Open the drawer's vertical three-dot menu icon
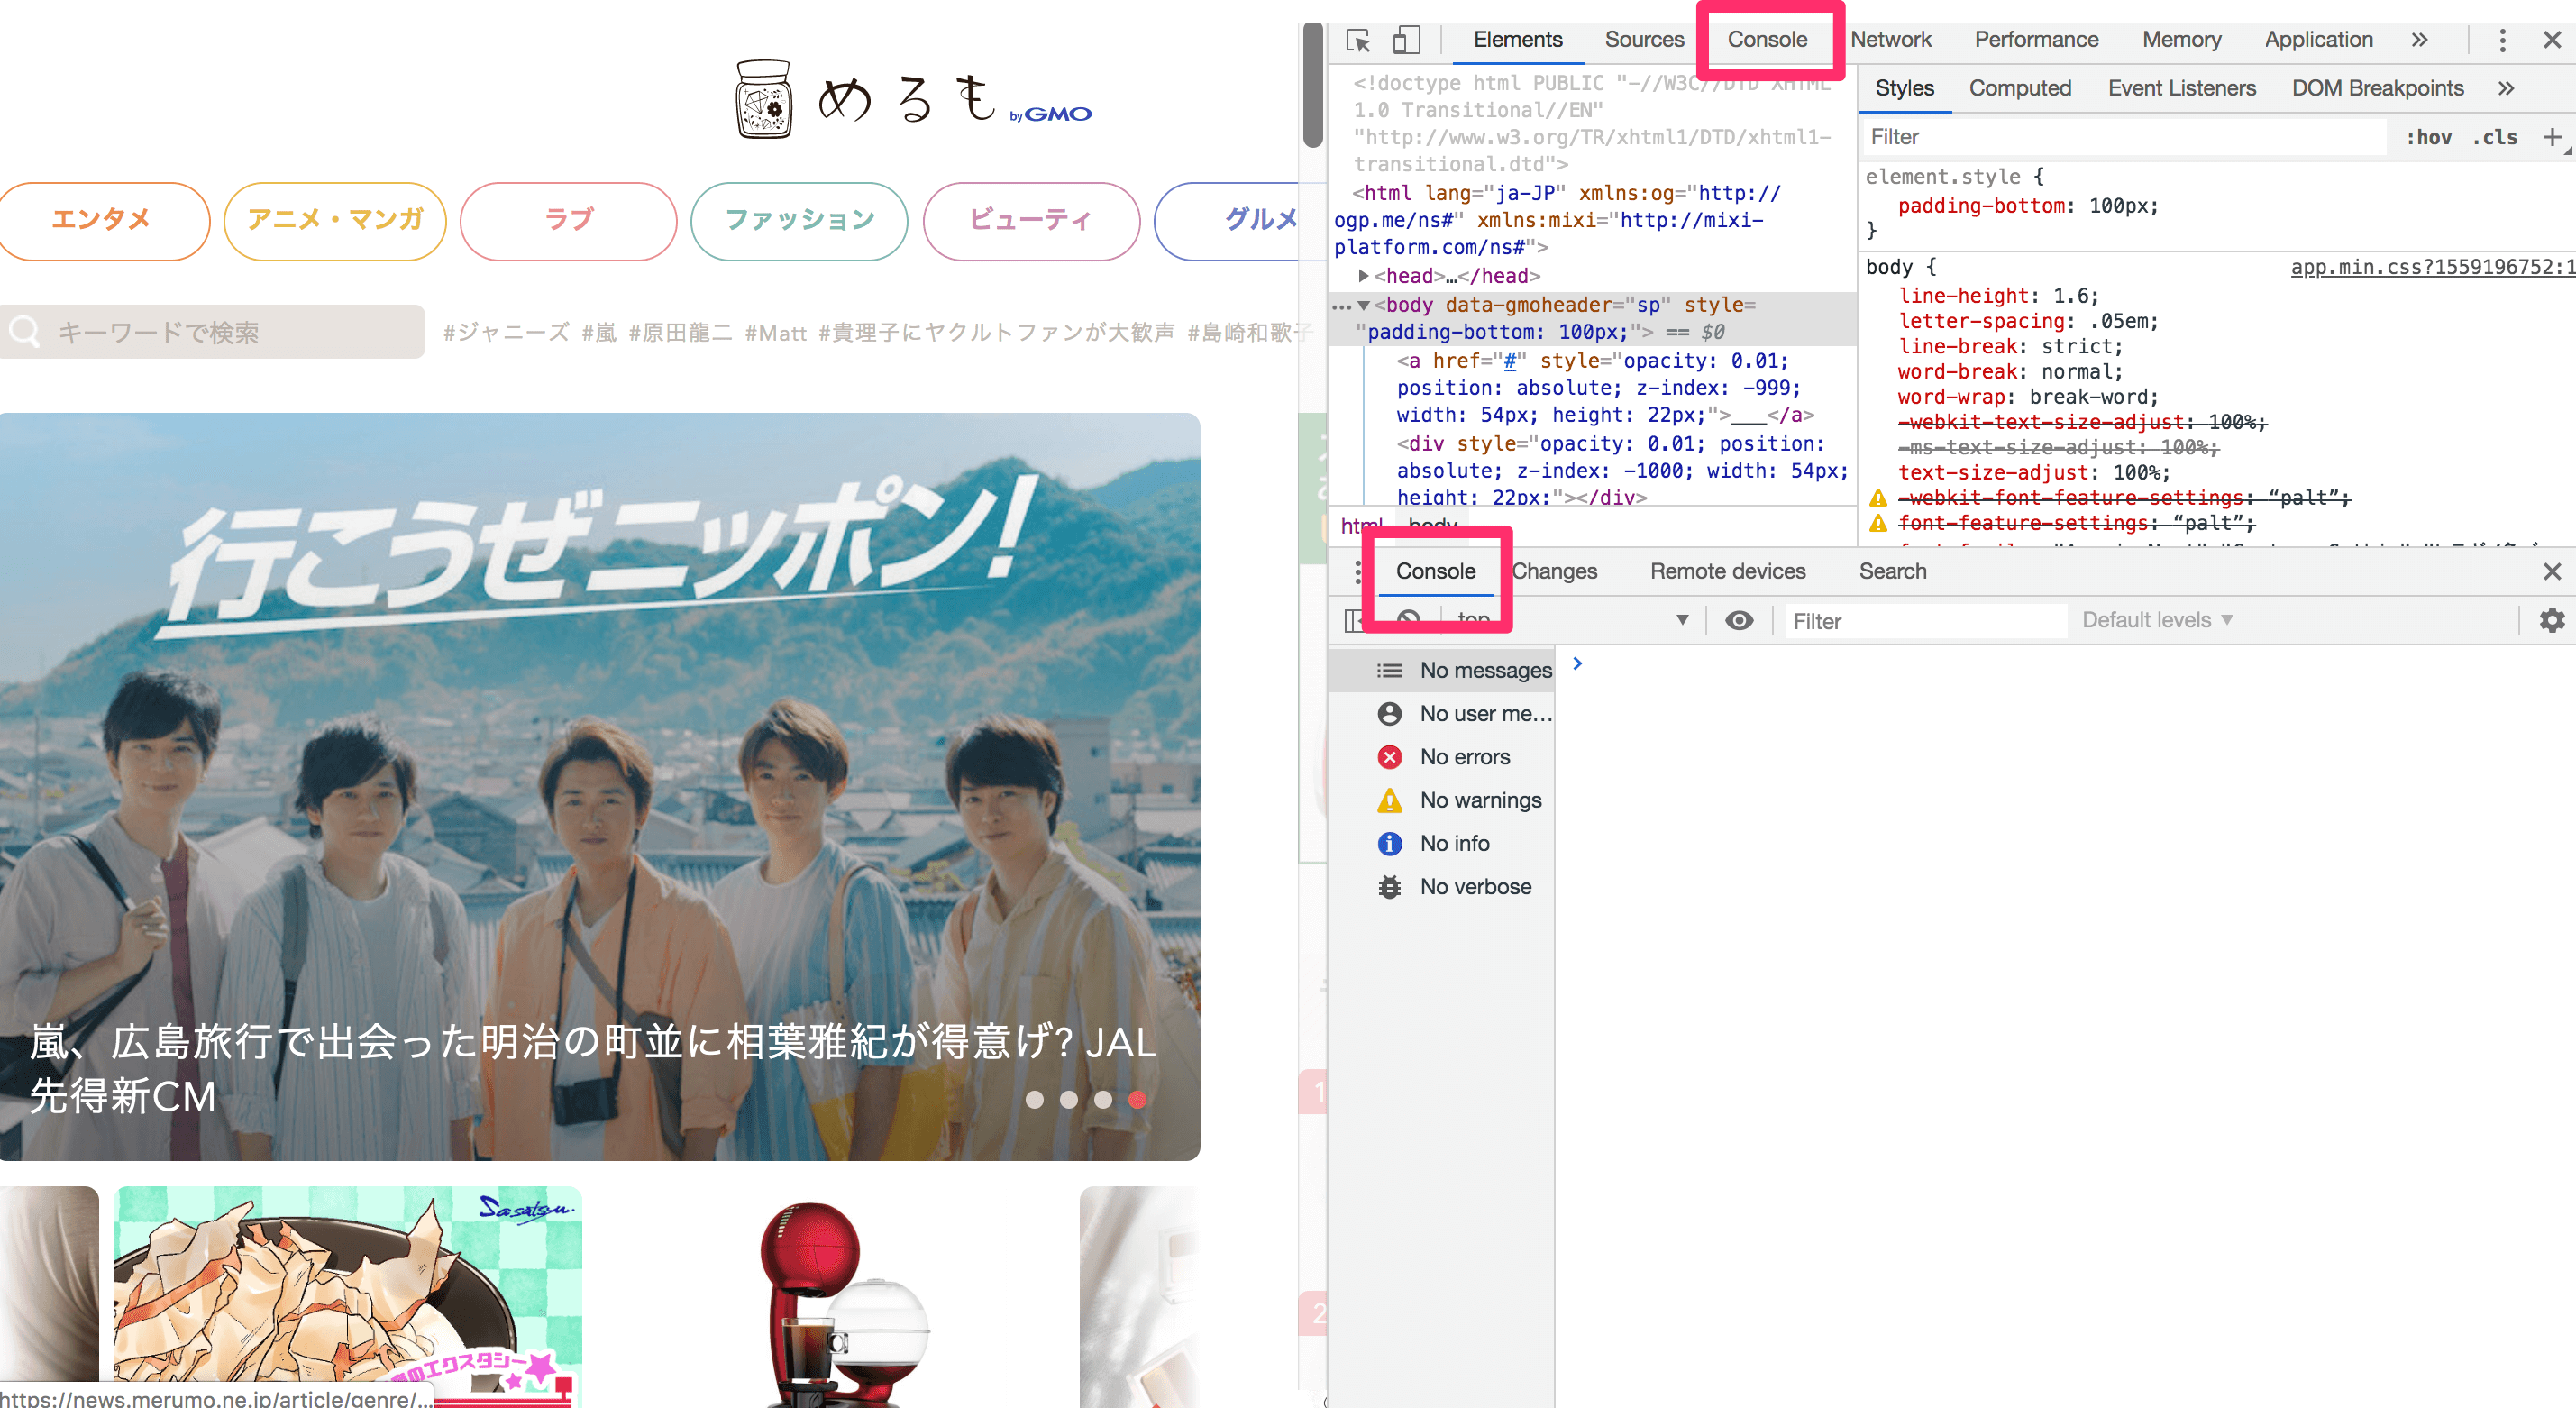Image resolution: width=2576 pixels, height=1408 pixels. (x=1357, y=572)
